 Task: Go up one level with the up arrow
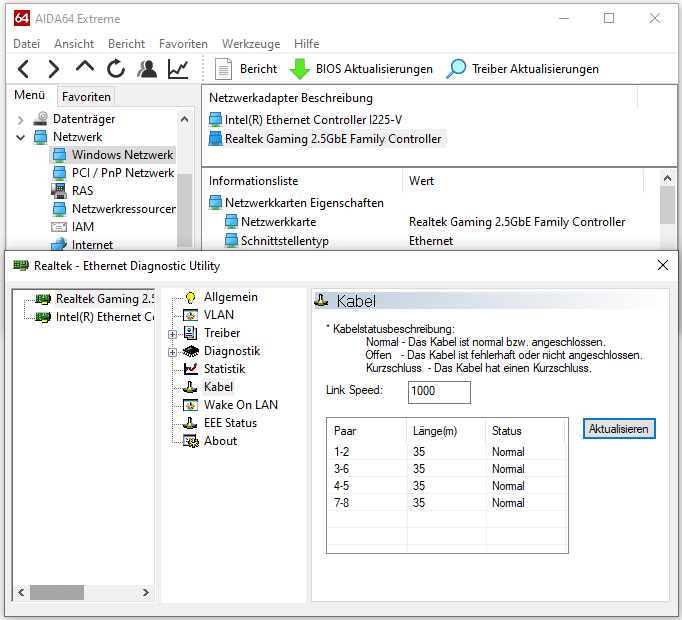click(85, 67)
